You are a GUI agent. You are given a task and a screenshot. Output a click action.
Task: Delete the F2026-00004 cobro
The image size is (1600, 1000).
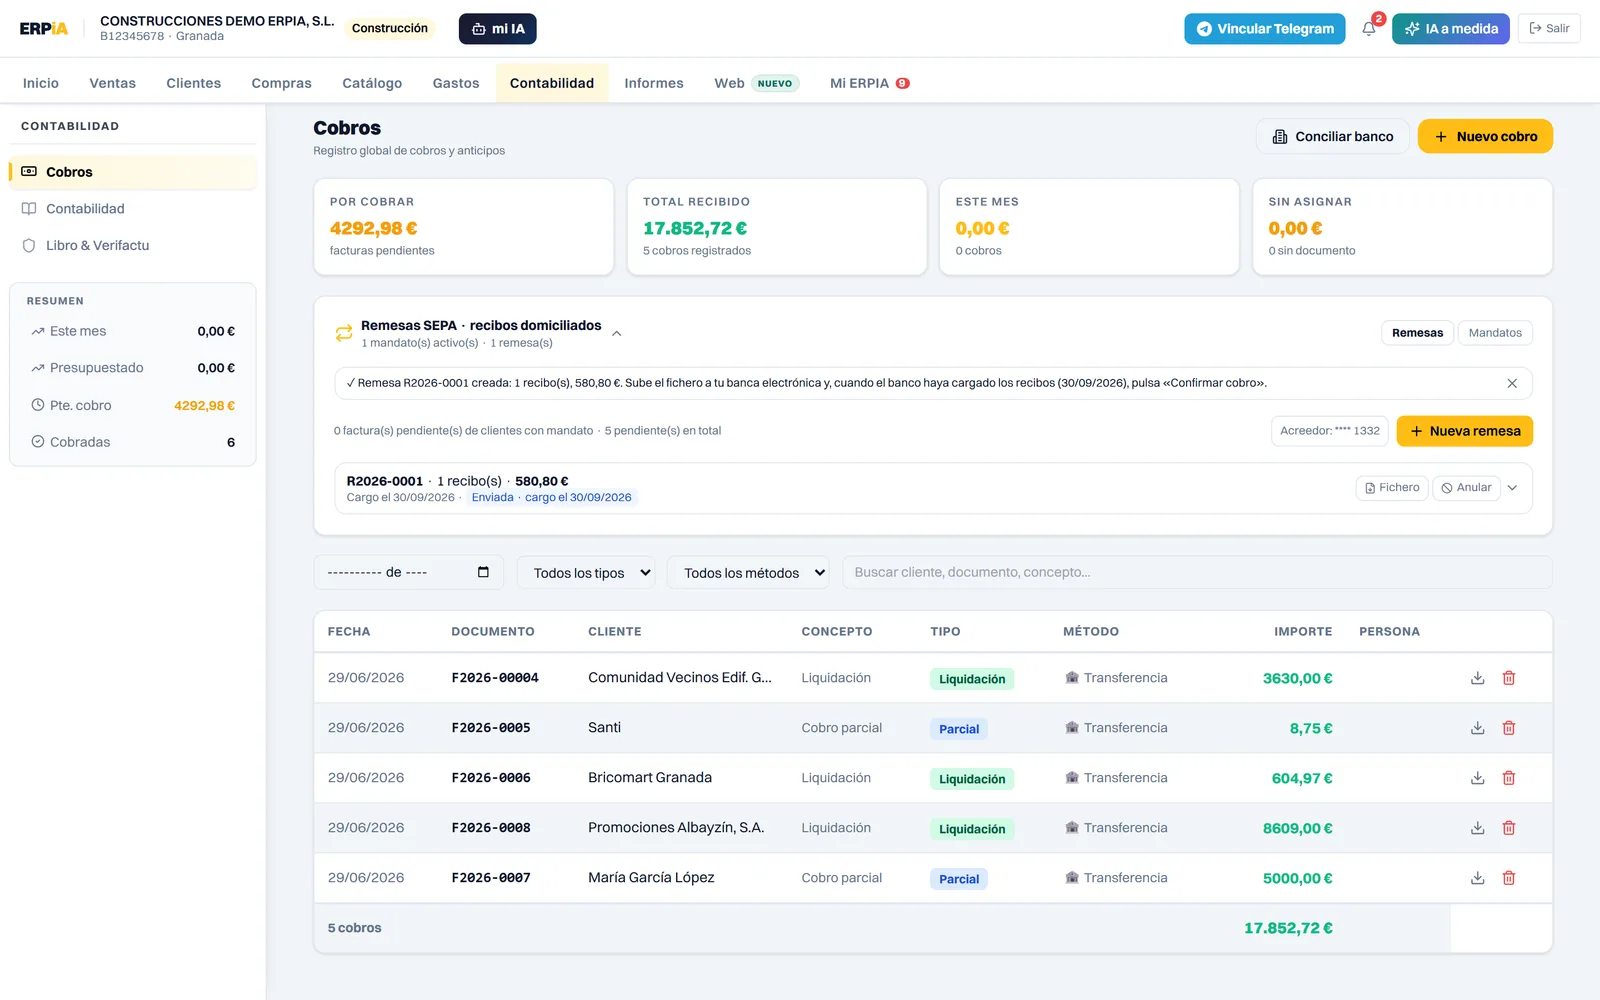click(1509, 678)
